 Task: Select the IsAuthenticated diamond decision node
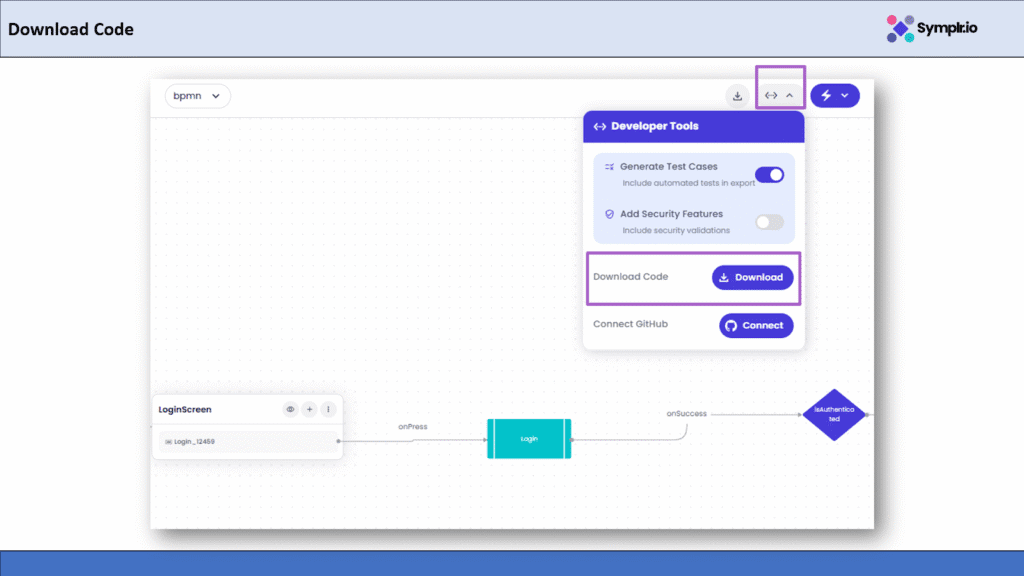(833, 414)
